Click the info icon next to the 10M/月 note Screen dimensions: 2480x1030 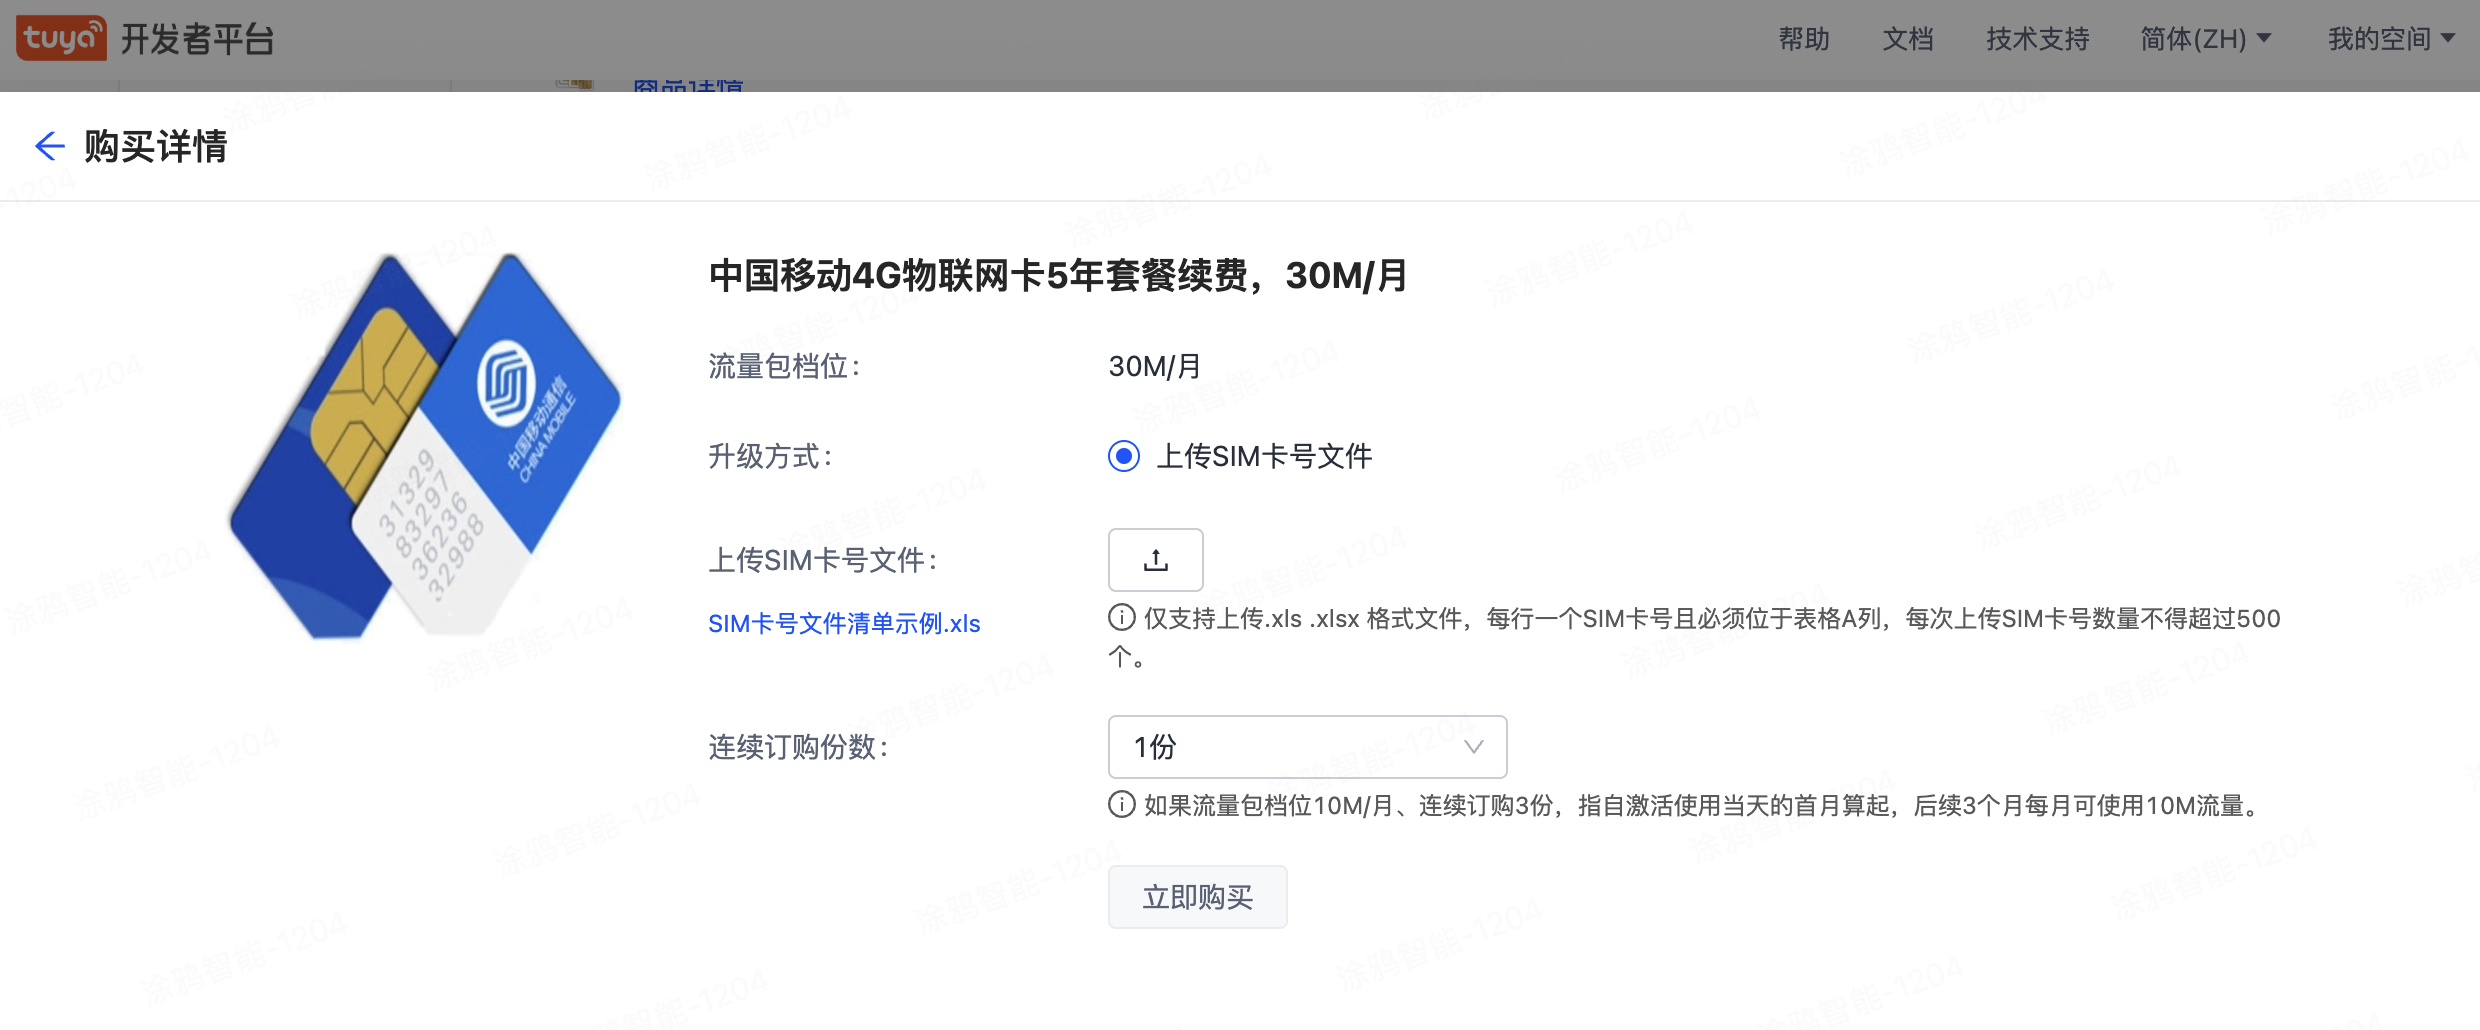(x=1121, y=805)
